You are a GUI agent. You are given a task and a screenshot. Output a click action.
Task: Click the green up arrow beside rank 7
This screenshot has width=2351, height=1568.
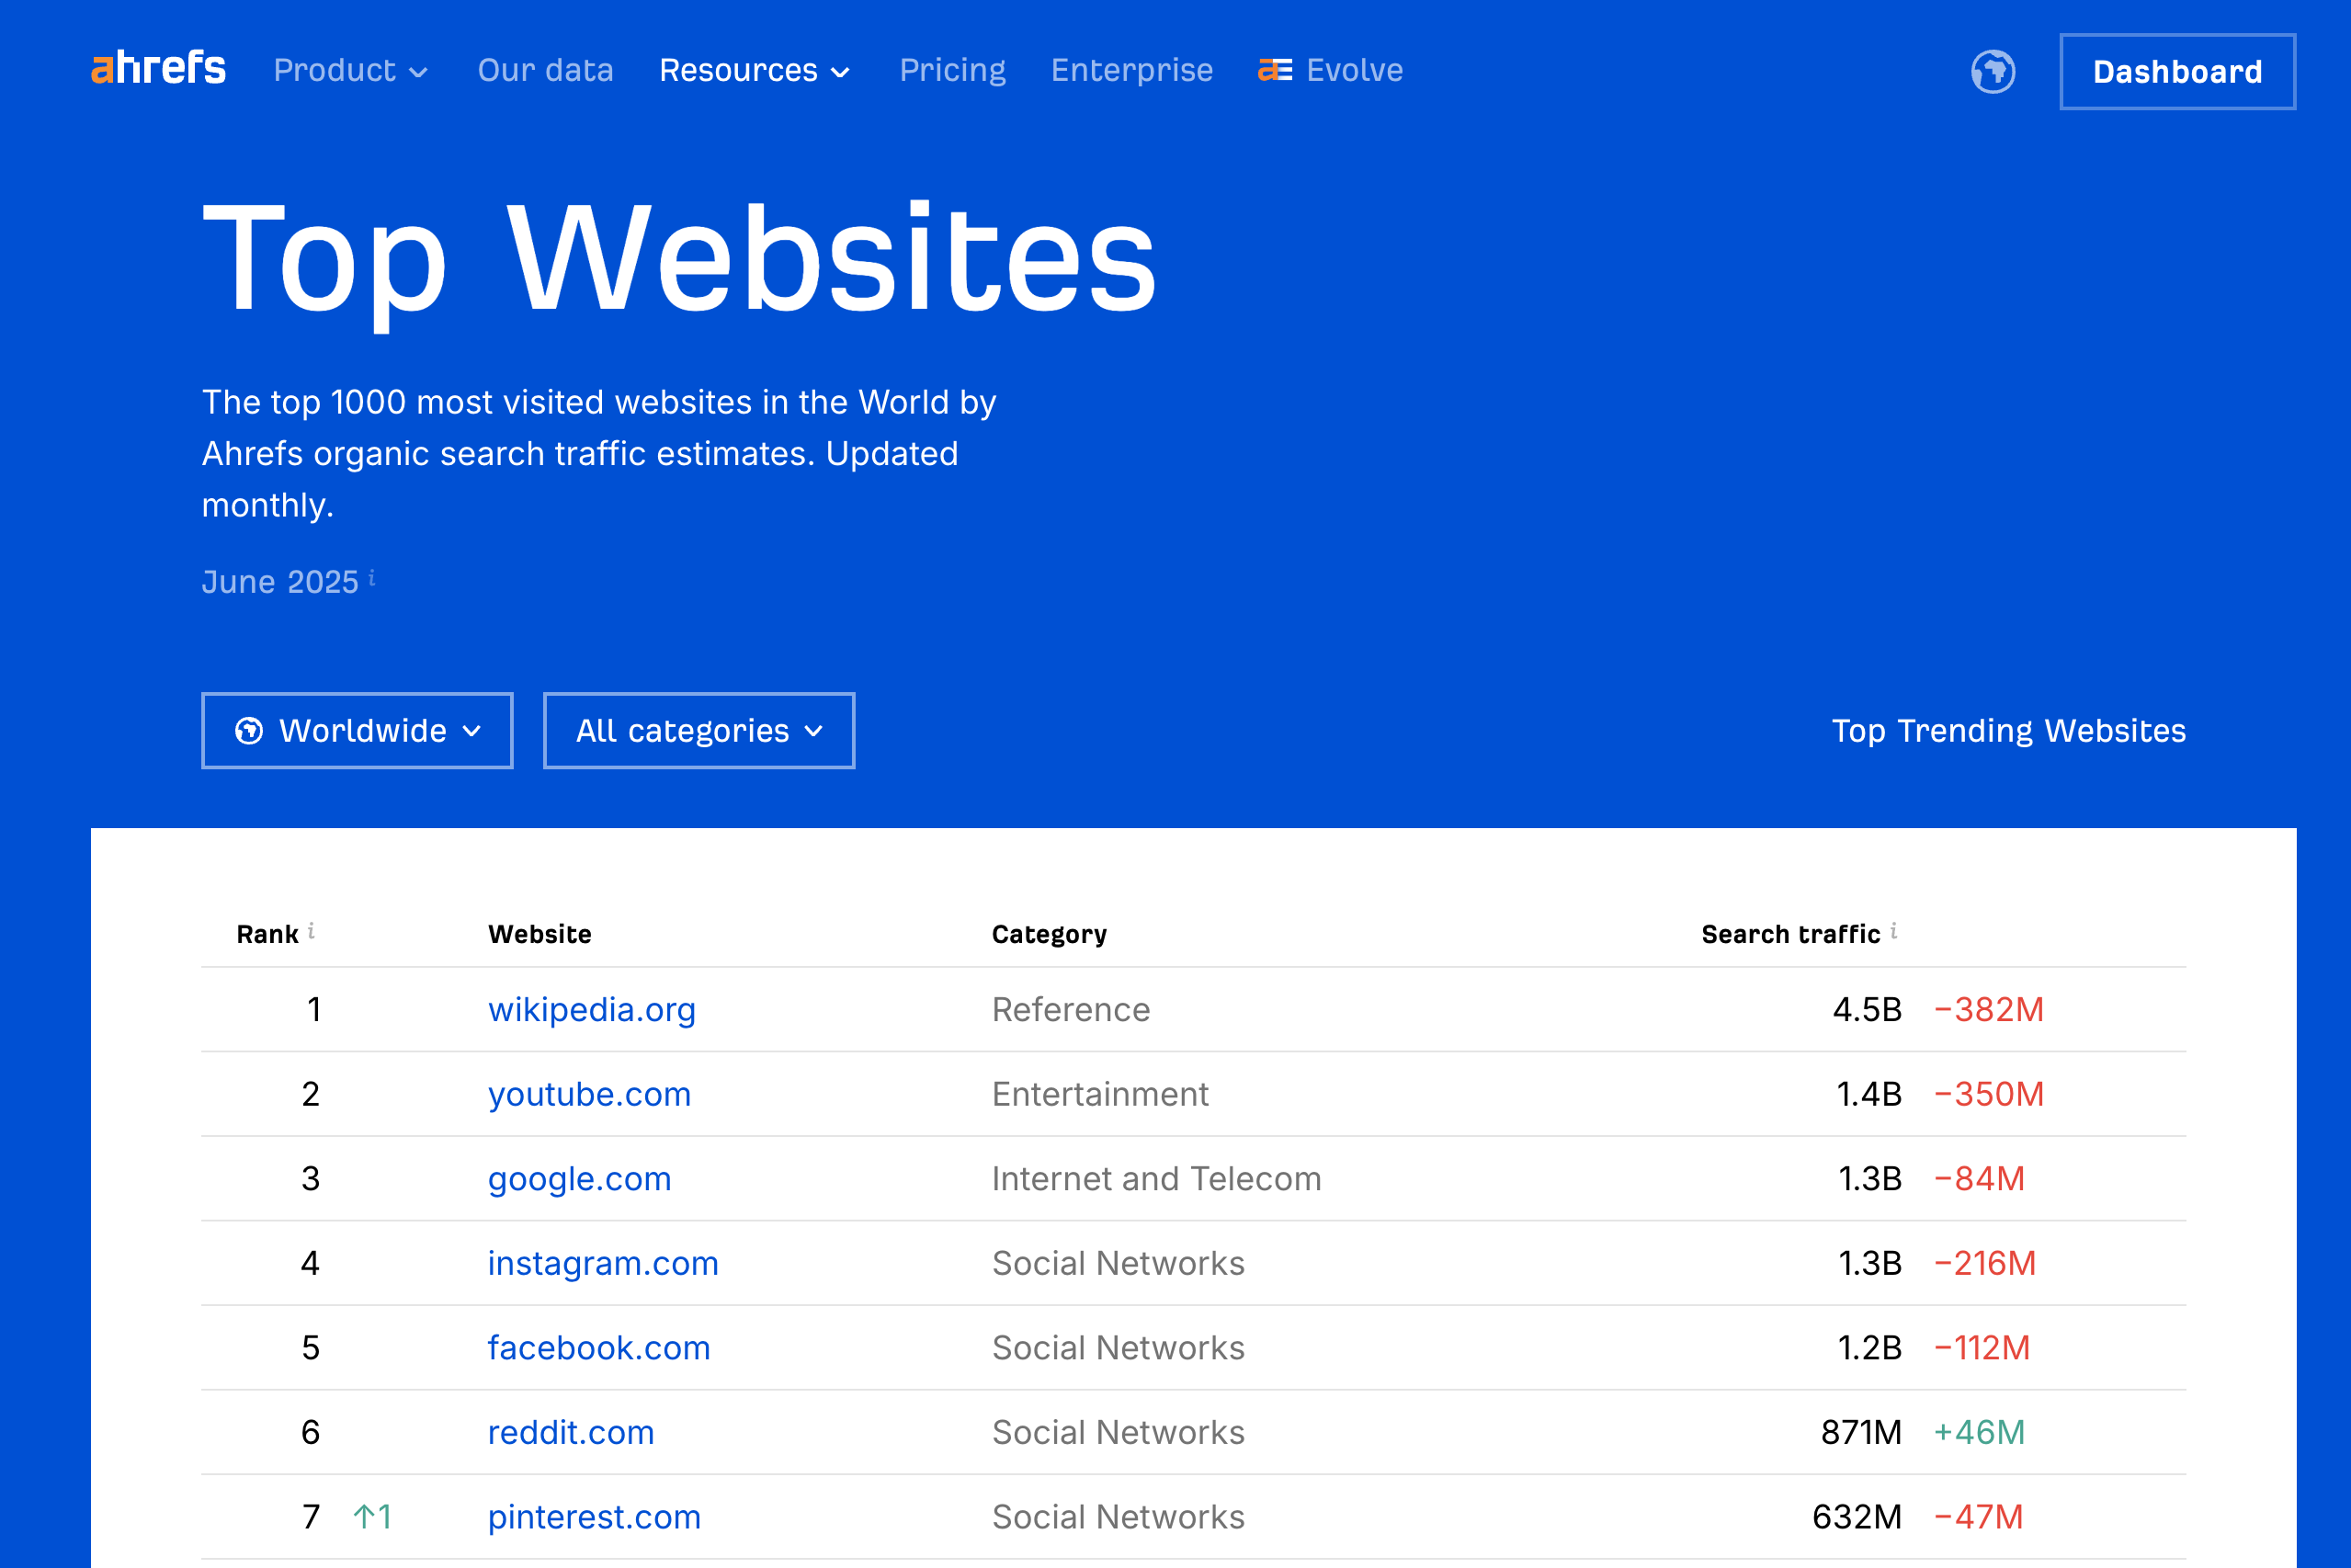point(364,1517)
